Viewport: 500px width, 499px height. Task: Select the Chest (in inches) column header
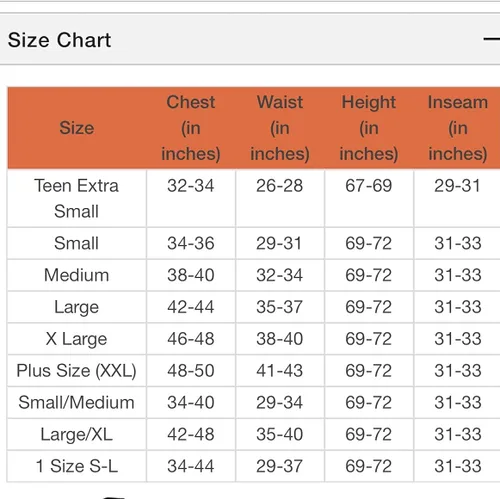191,128
